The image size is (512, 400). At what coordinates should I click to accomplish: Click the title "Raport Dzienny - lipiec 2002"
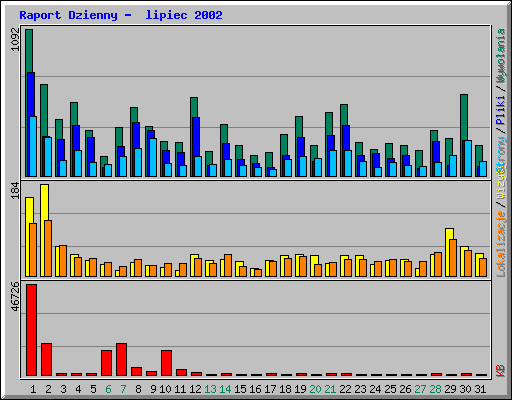pyautogui.click(x=121, y=15)
